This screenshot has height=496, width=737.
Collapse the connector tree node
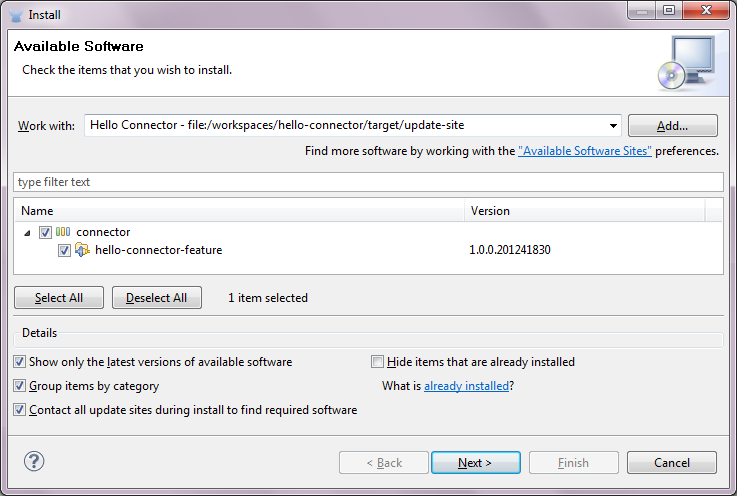[27, 232]
